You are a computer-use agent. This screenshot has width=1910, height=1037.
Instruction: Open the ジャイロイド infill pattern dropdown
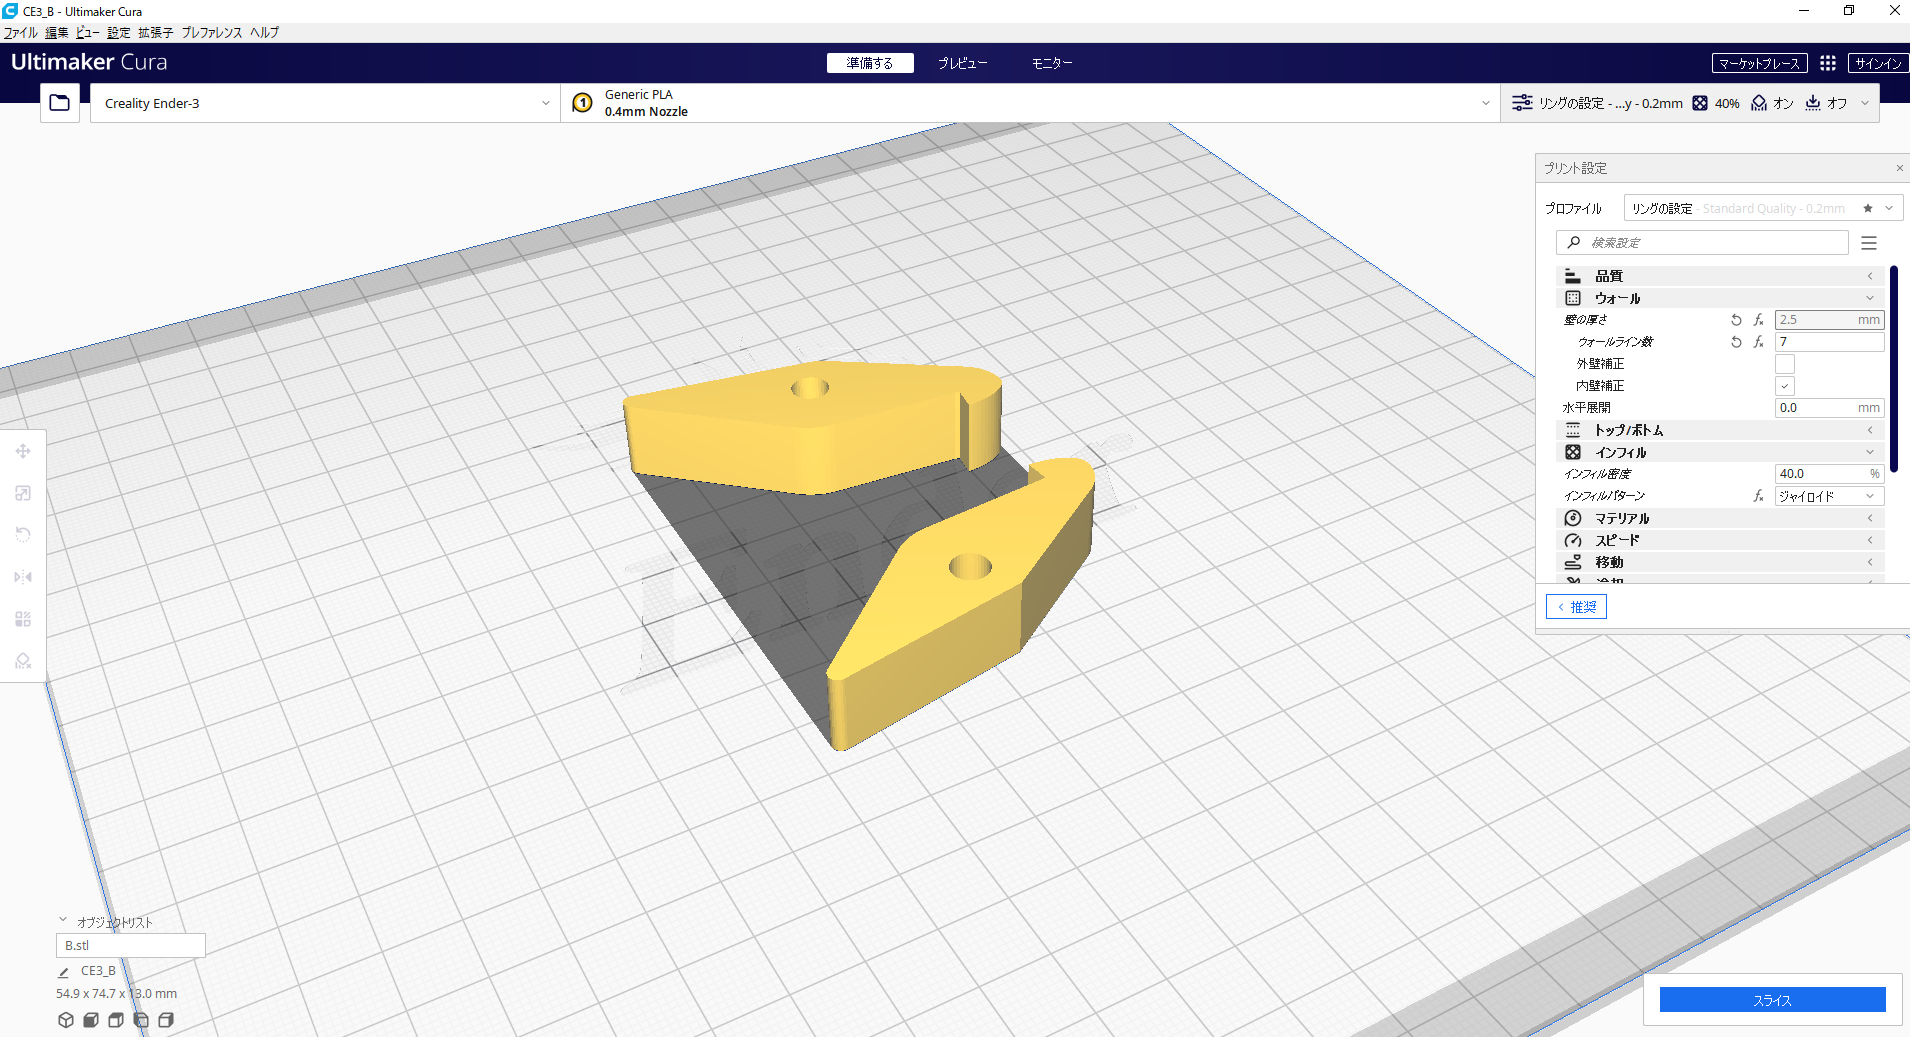coord(1829,496)
